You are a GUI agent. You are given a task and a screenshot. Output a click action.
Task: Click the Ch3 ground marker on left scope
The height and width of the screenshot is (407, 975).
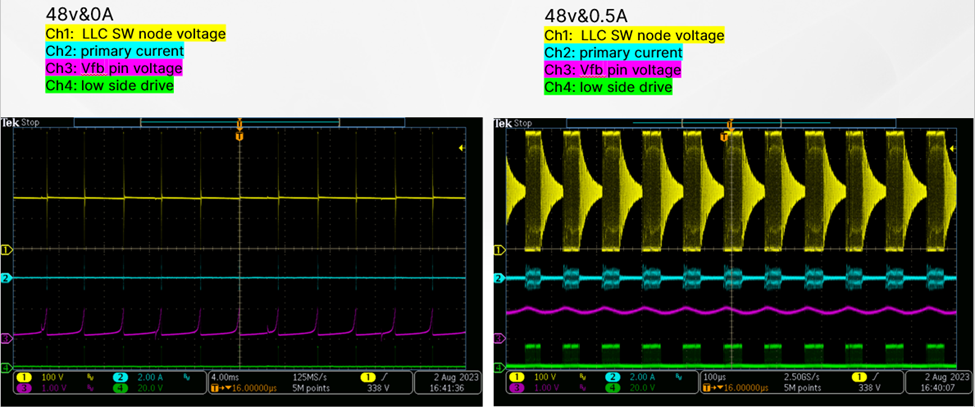(x=5, y=338)
